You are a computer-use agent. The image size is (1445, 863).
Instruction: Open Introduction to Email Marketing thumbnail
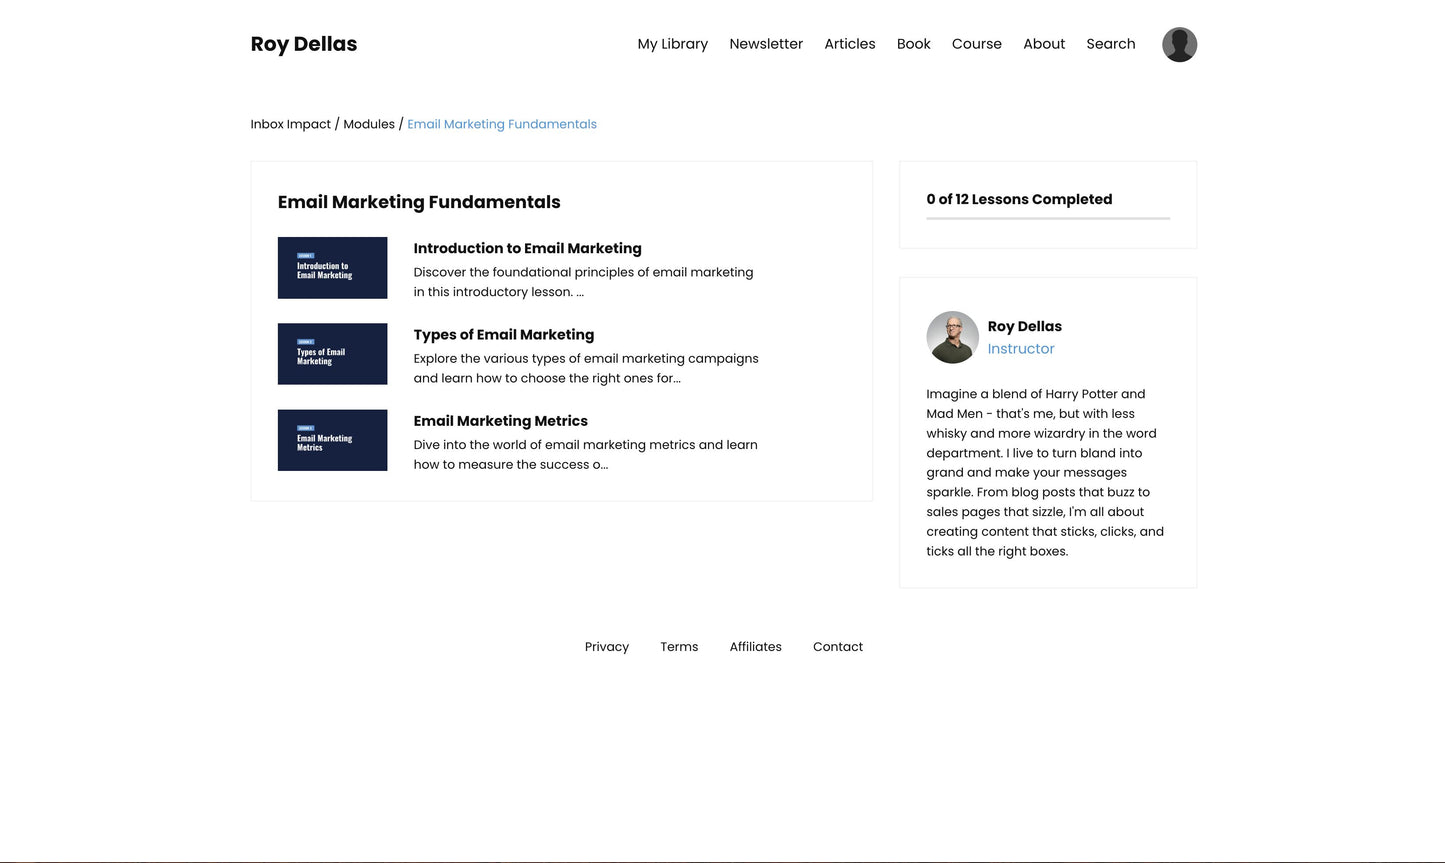(332, 268)
